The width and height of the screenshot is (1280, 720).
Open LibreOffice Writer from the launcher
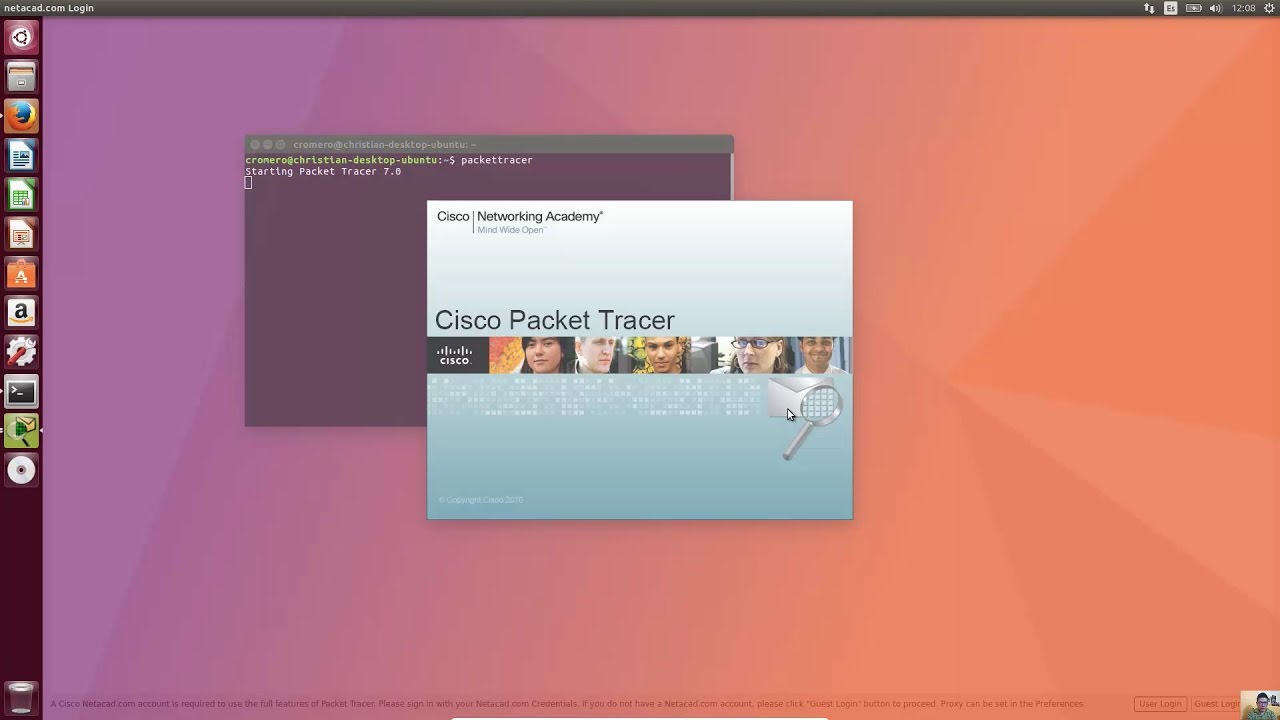click(x=21, y=156)
